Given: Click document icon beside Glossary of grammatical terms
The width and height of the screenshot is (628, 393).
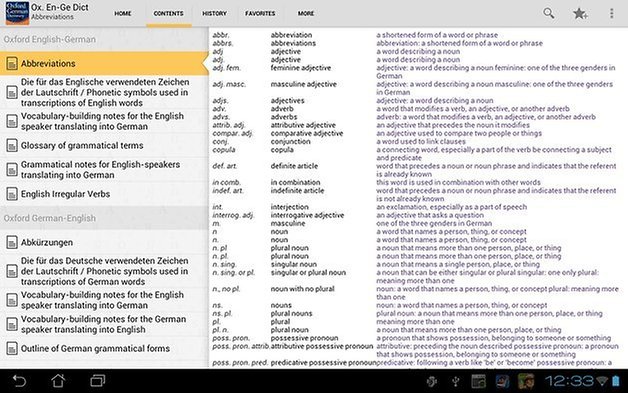Looking at the screenshot, I should tap(12, 145).
